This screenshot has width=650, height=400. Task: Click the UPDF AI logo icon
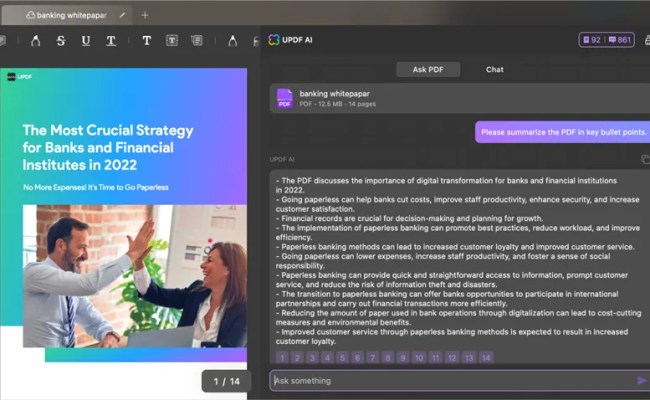(x=274, y=40)
